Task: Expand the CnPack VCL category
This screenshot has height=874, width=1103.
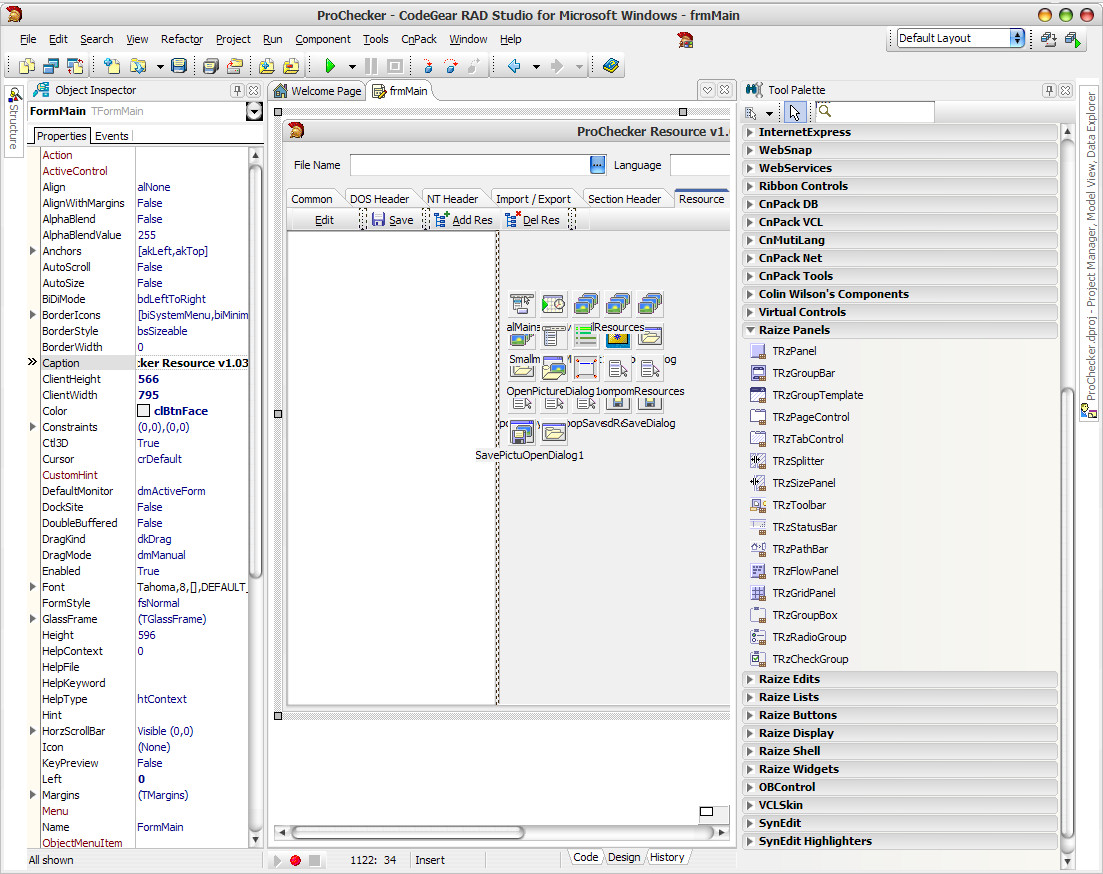Action: [750, 222]
